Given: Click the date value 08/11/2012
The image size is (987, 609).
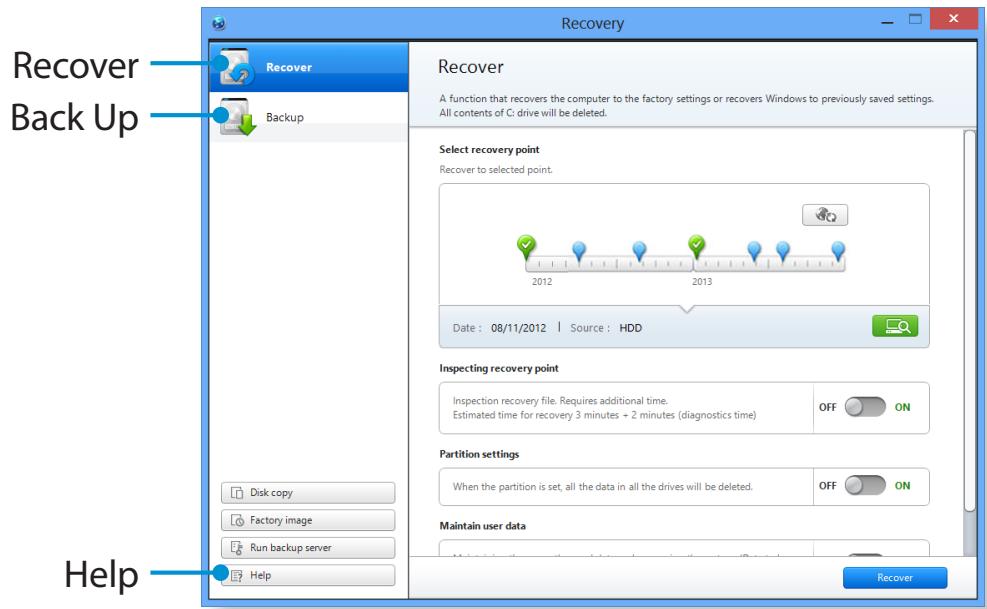Looking at the screenshot, I should coord(519,328).
